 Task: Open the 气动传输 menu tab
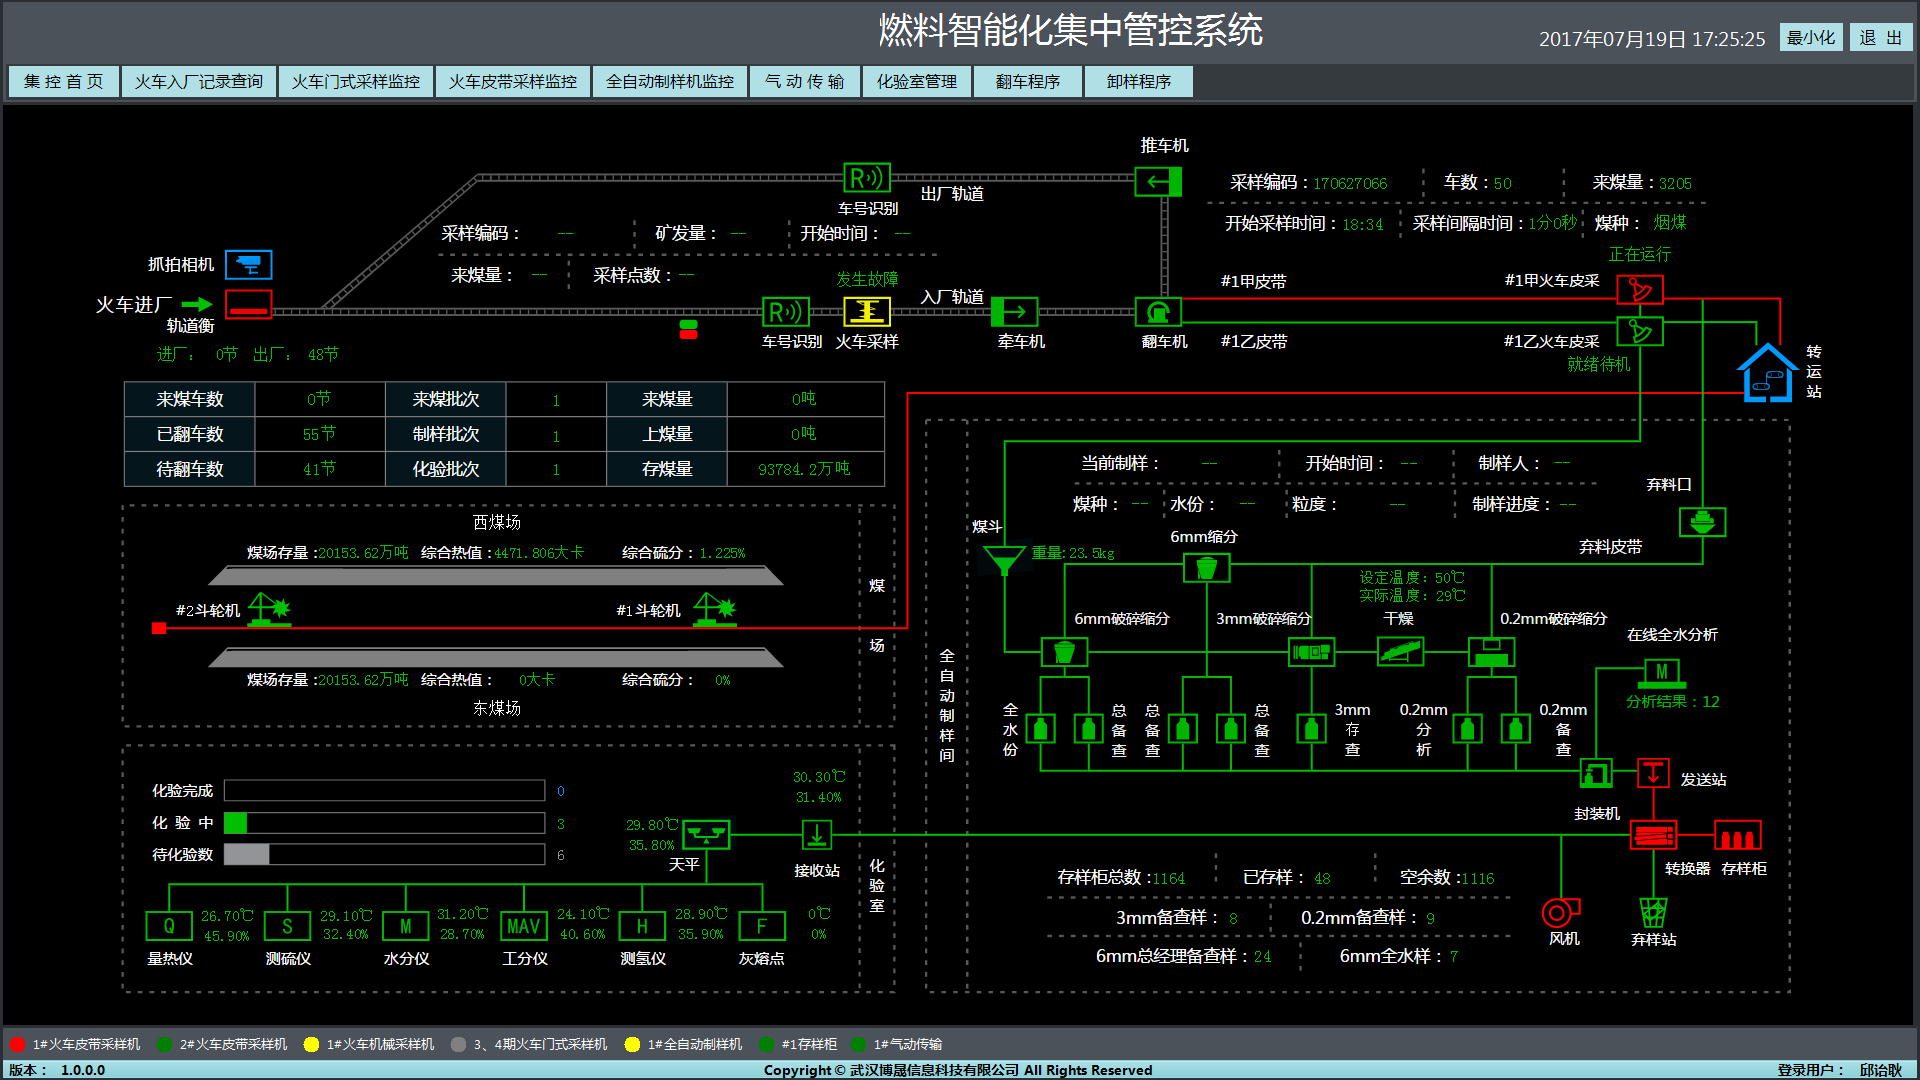tap(804, 82)
